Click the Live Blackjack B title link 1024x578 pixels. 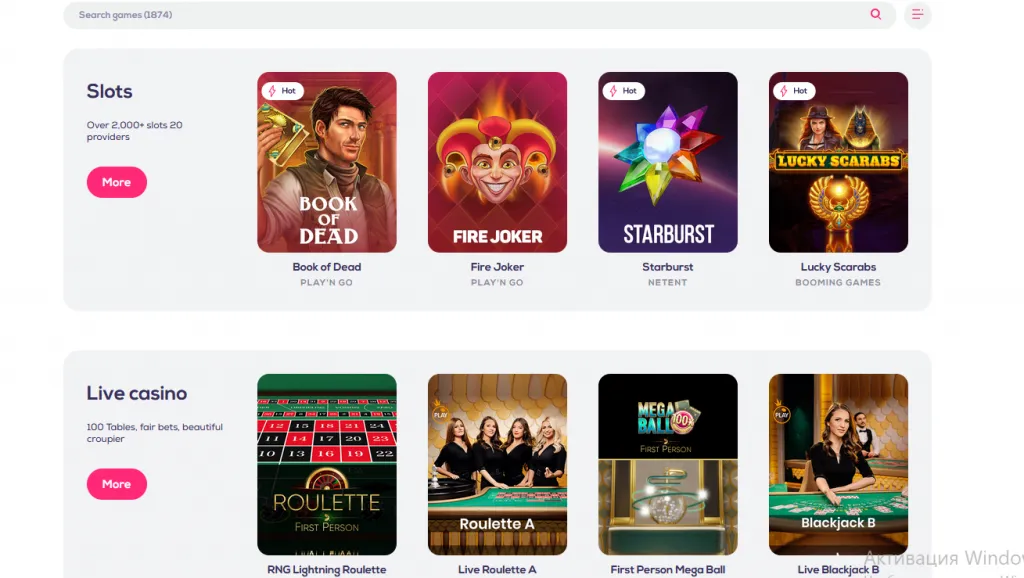point(839,570)
